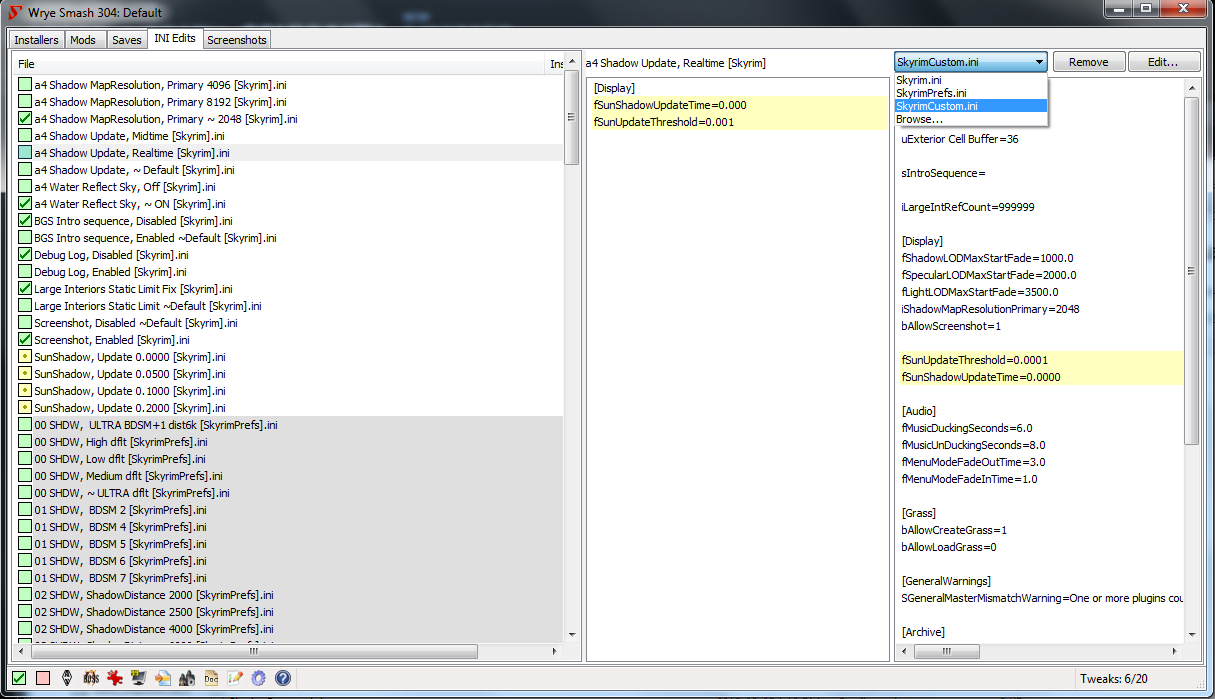Click the computer monitor icon in status bar
This screenshot has height=699, width=1215.
pos(139,678)
